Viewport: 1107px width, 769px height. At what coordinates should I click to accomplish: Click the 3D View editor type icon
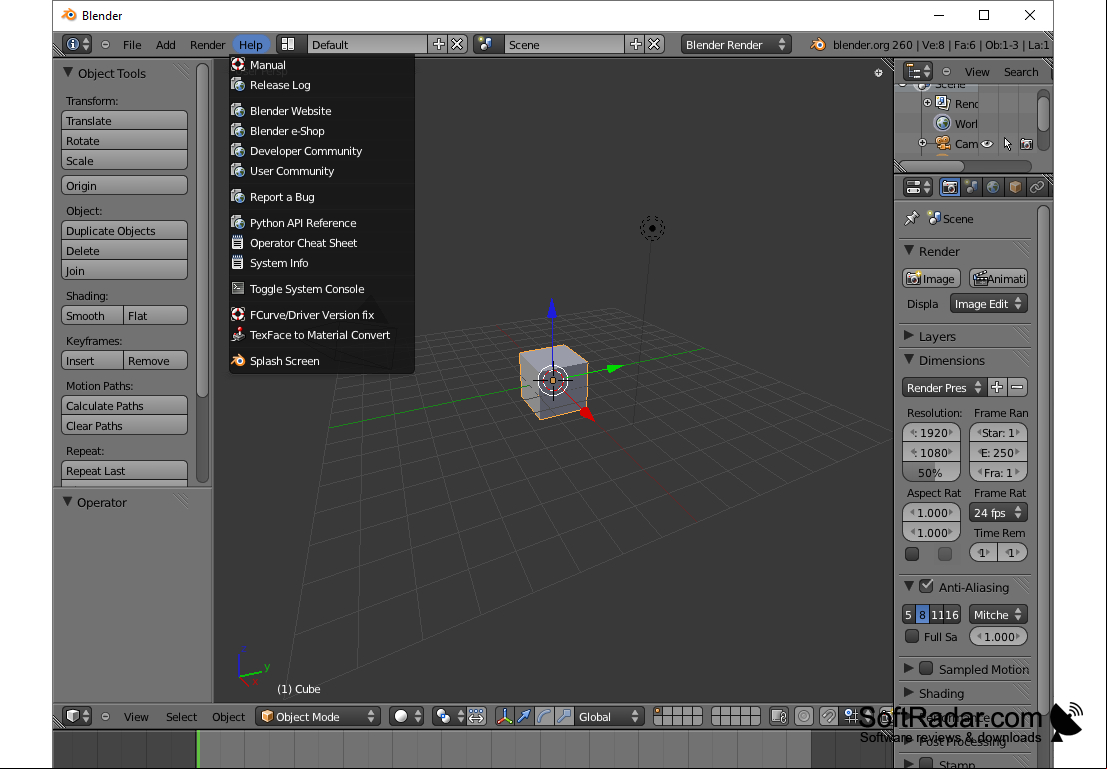click(x=77, y=716)
